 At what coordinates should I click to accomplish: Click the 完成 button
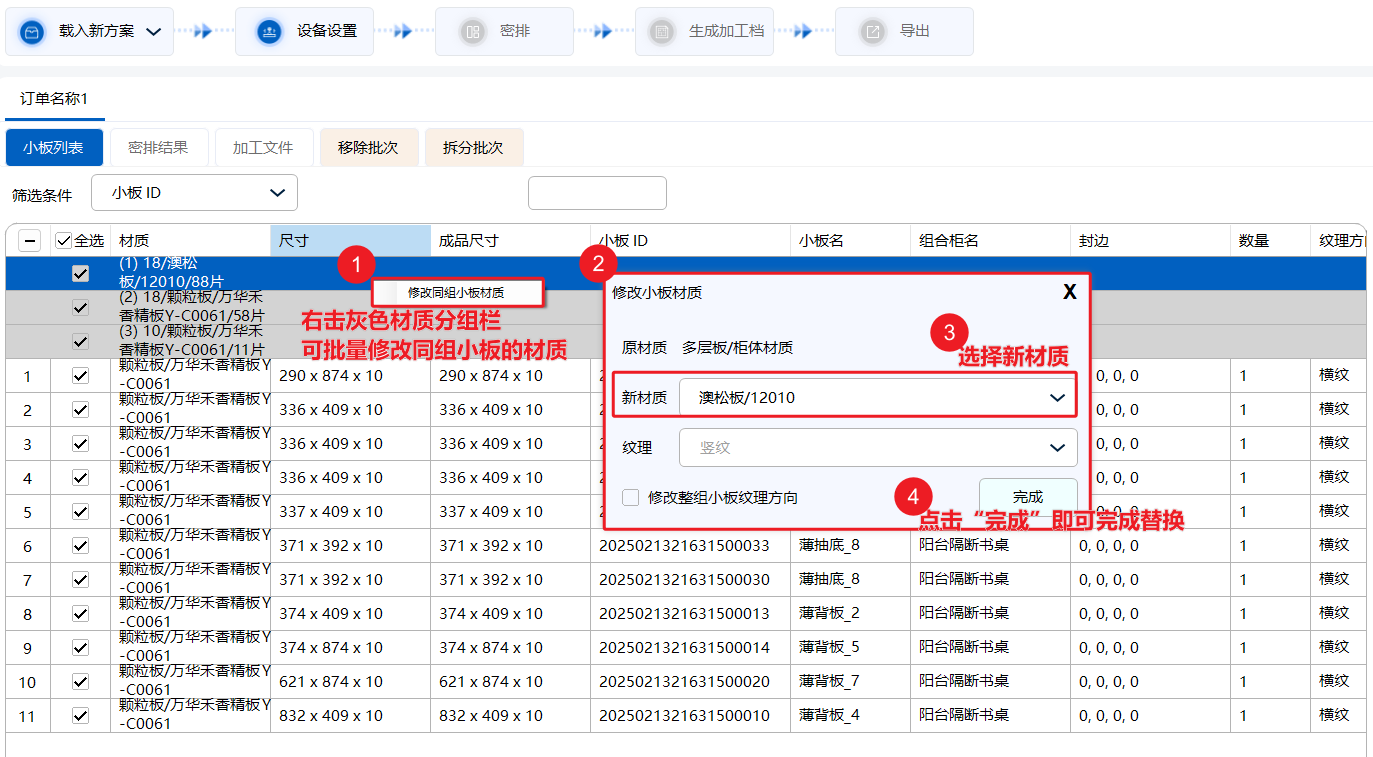pyautogui.click(x=1027, y=497)
